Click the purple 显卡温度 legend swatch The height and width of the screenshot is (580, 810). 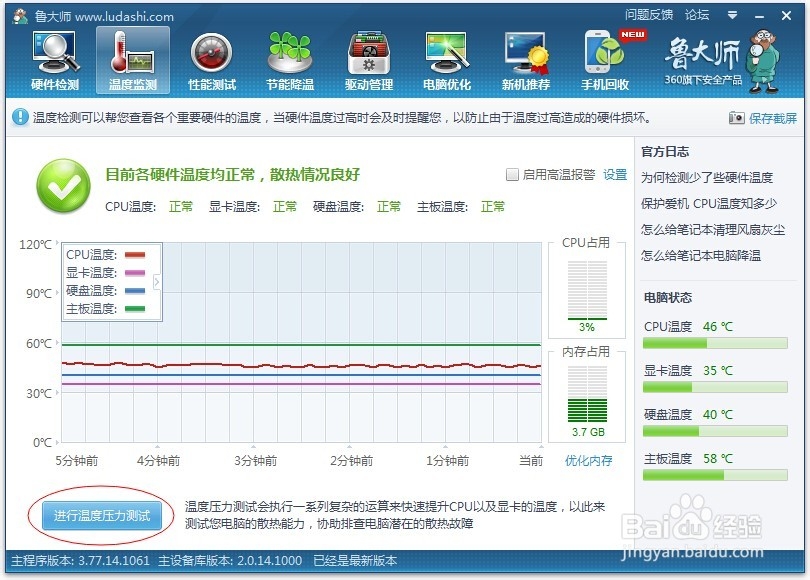pyautogui.click(x=135, y=273)
